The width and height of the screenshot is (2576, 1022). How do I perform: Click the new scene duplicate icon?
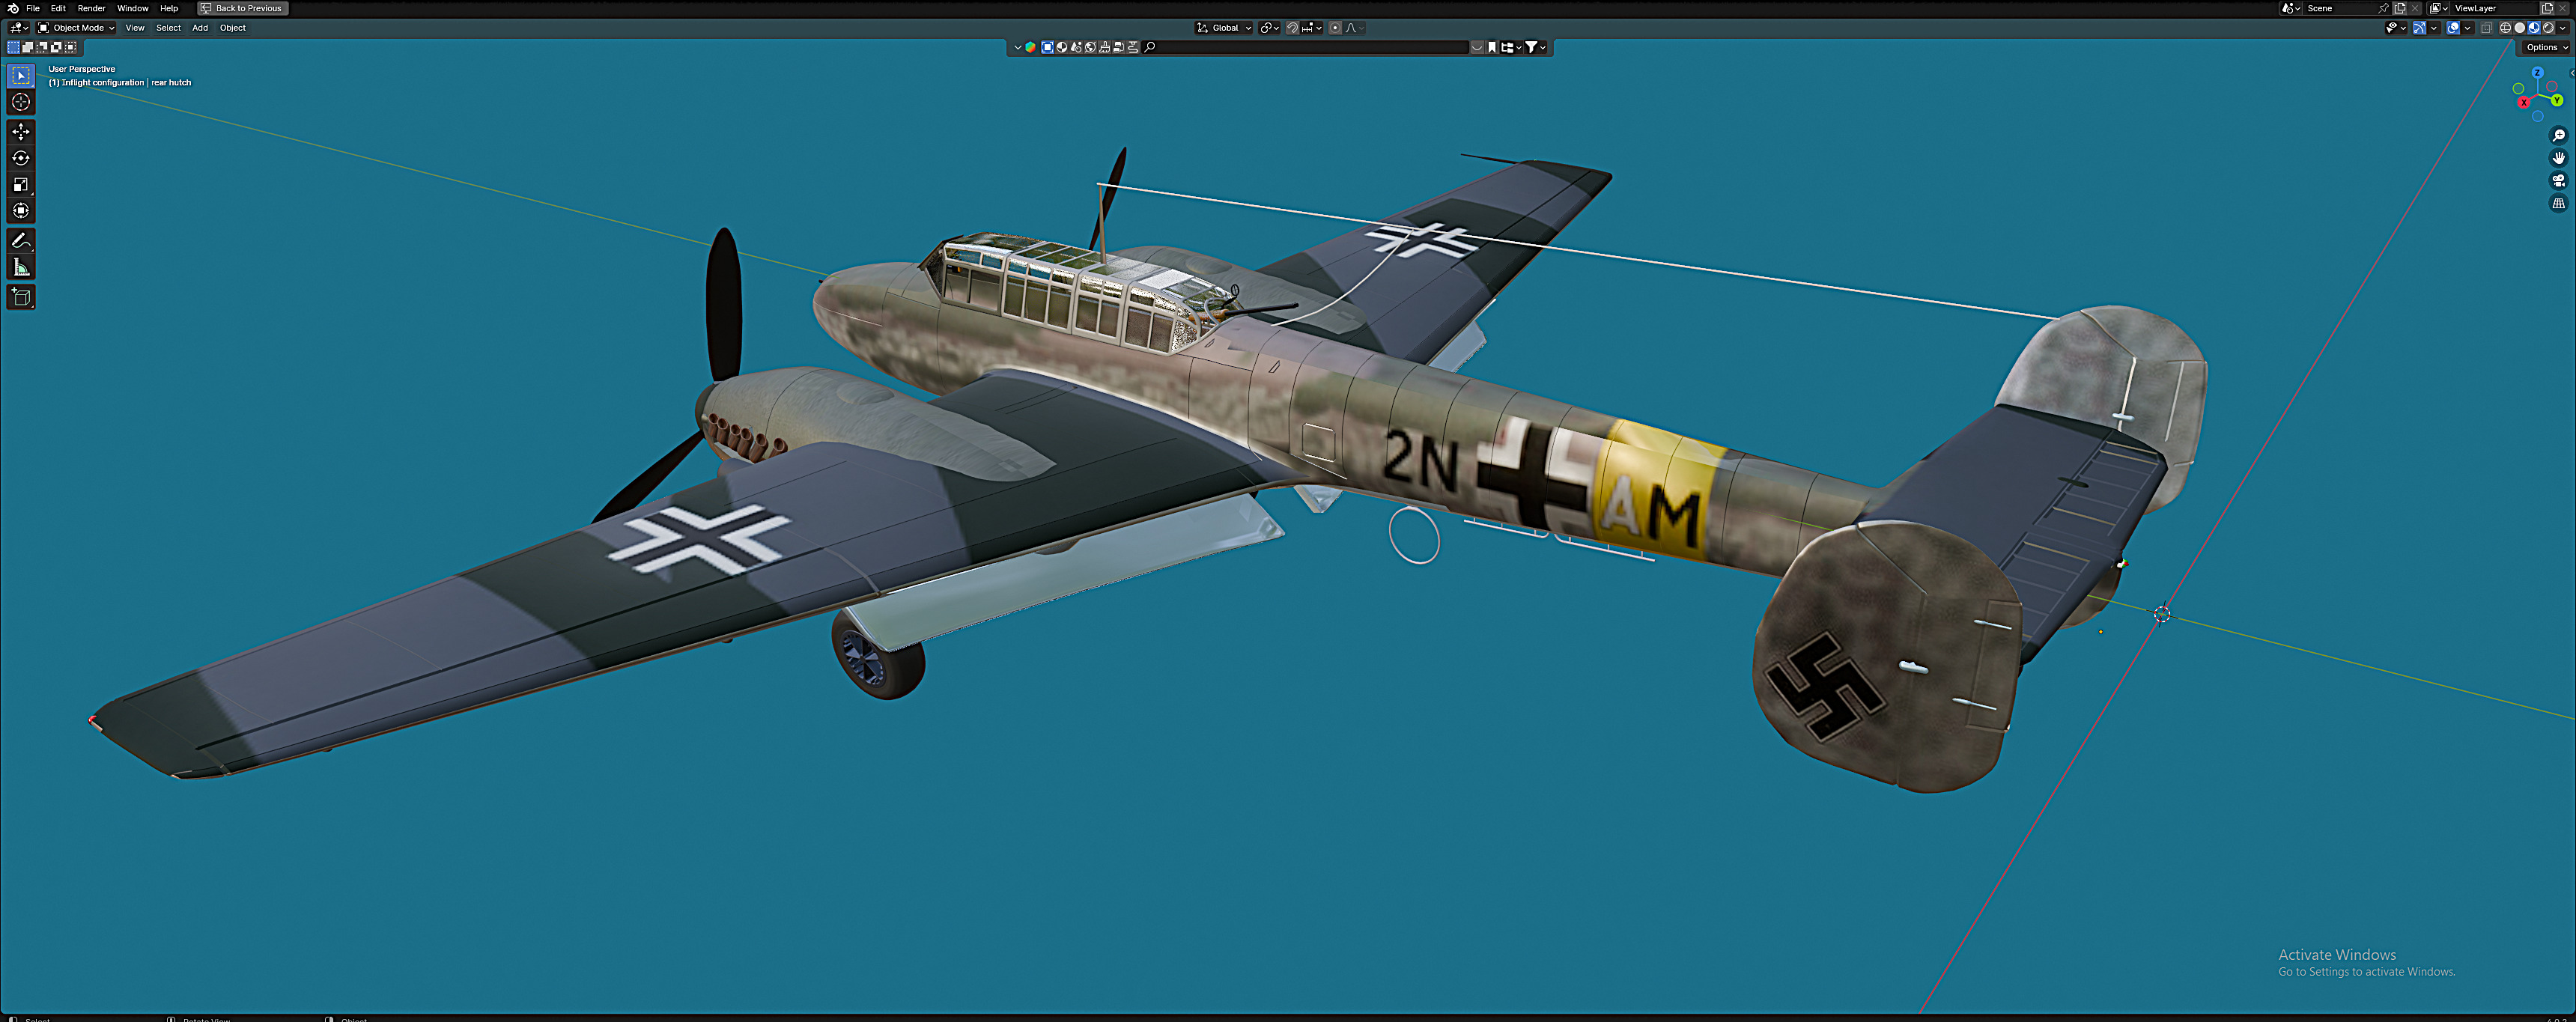point(2399,8)
